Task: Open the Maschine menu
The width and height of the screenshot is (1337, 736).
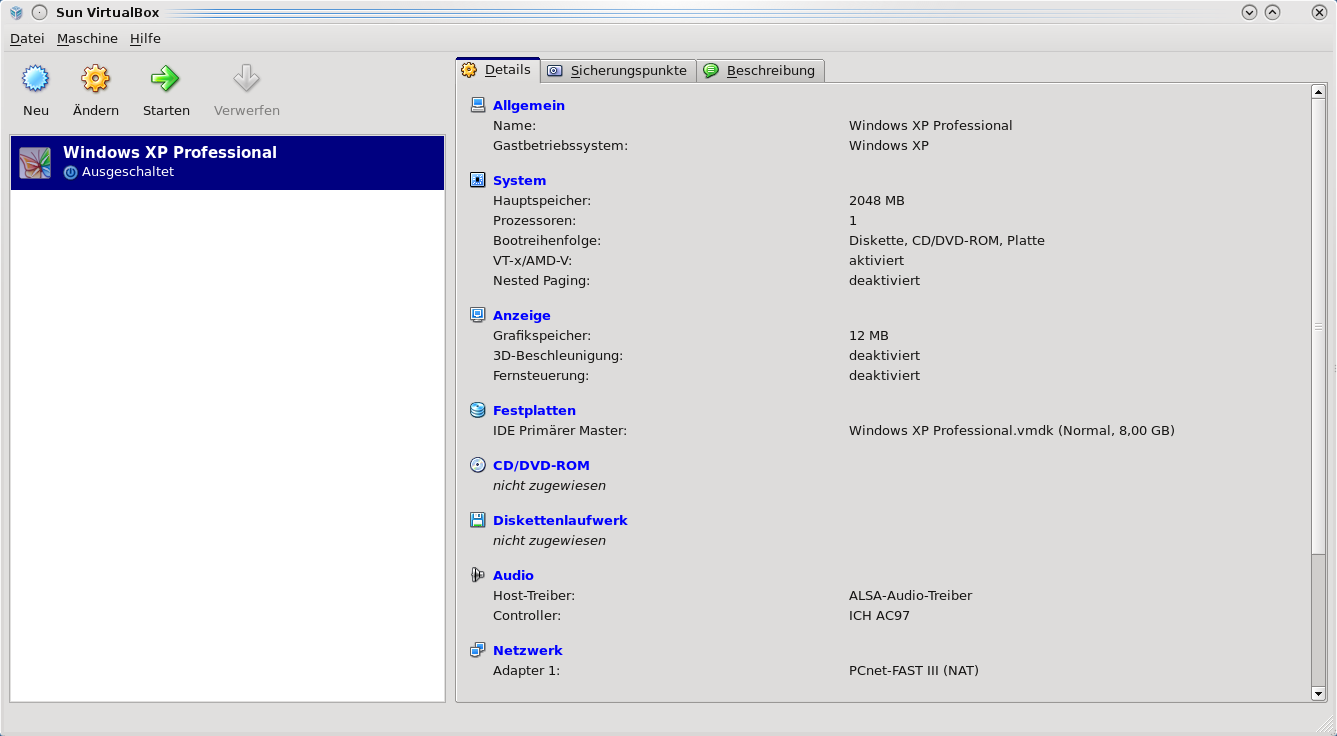Action: 87,38
